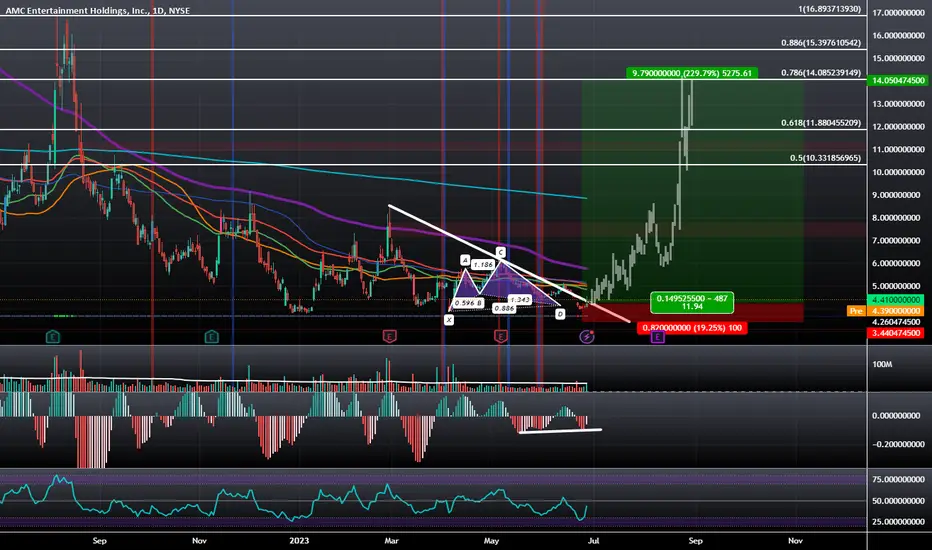
Task: Click price axis value 4.260474500
Action: pos(898,322)
